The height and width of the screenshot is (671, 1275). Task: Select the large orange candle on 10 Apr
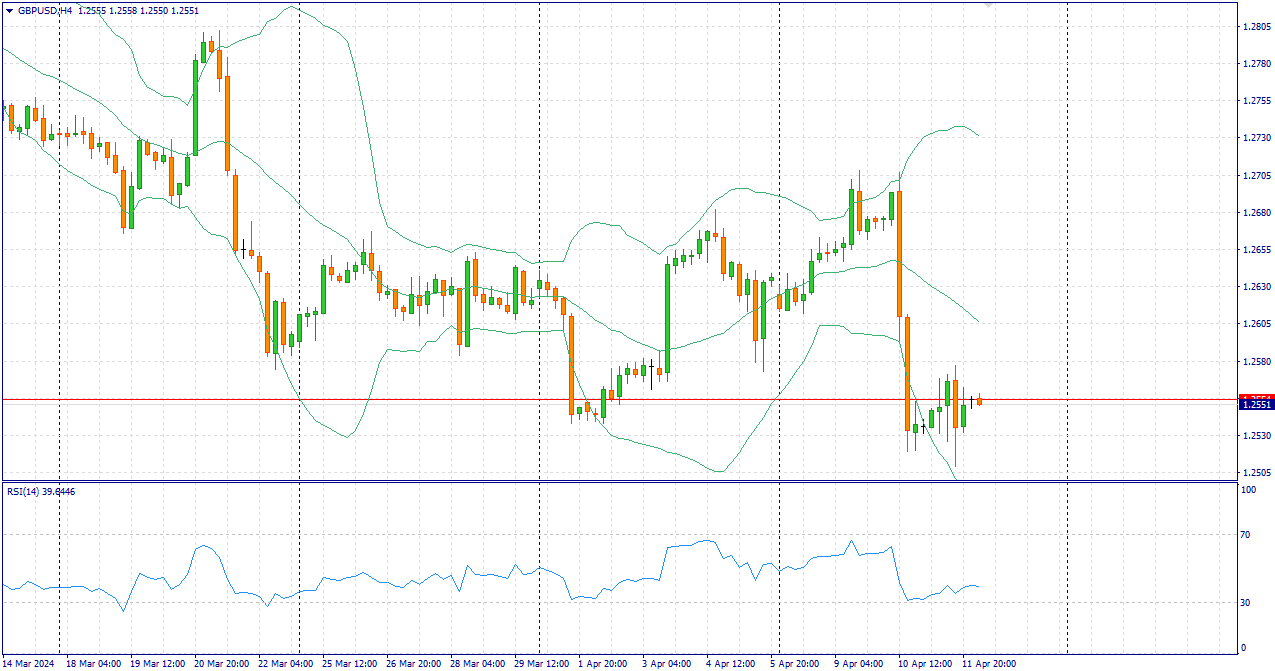[900, 250]
